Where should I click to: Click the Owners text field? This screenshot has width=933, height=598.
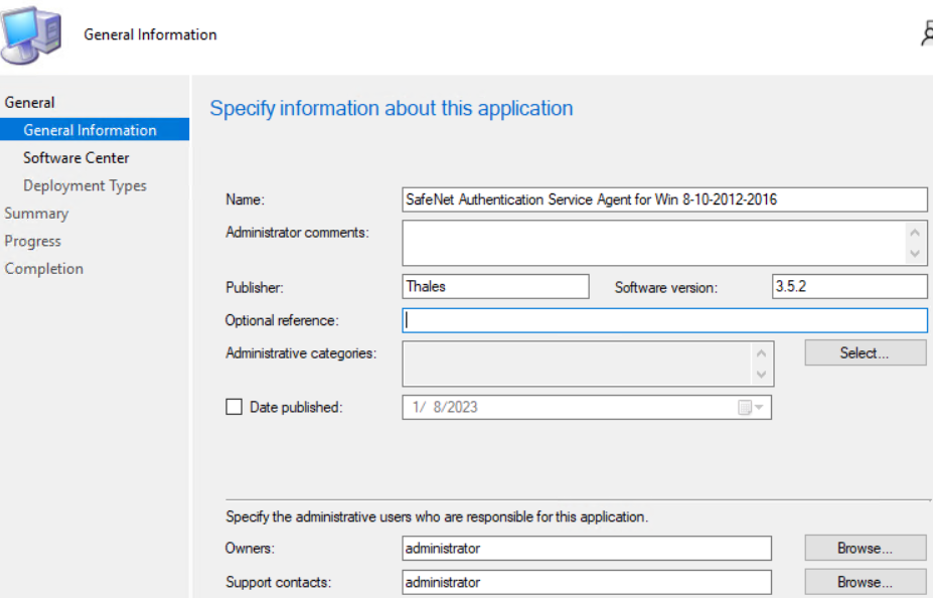tap(586, 548)
